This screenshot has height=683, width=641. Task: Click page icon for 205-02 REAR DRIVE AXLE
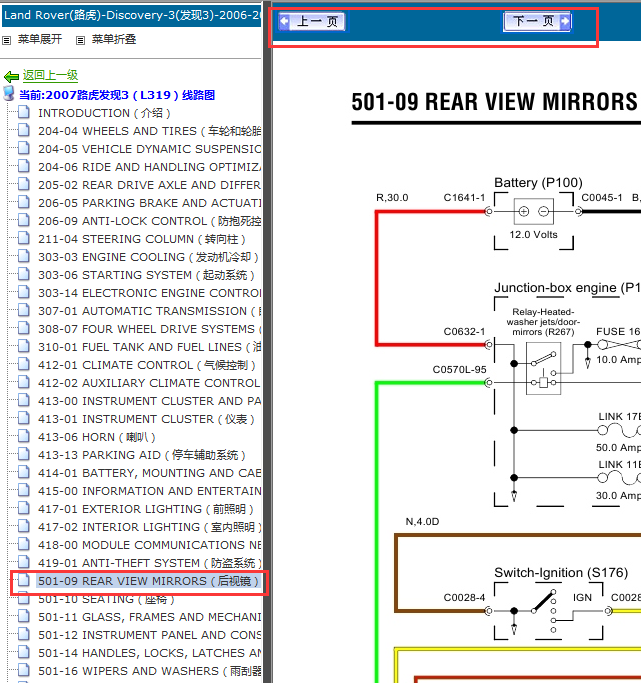(24, 184)
